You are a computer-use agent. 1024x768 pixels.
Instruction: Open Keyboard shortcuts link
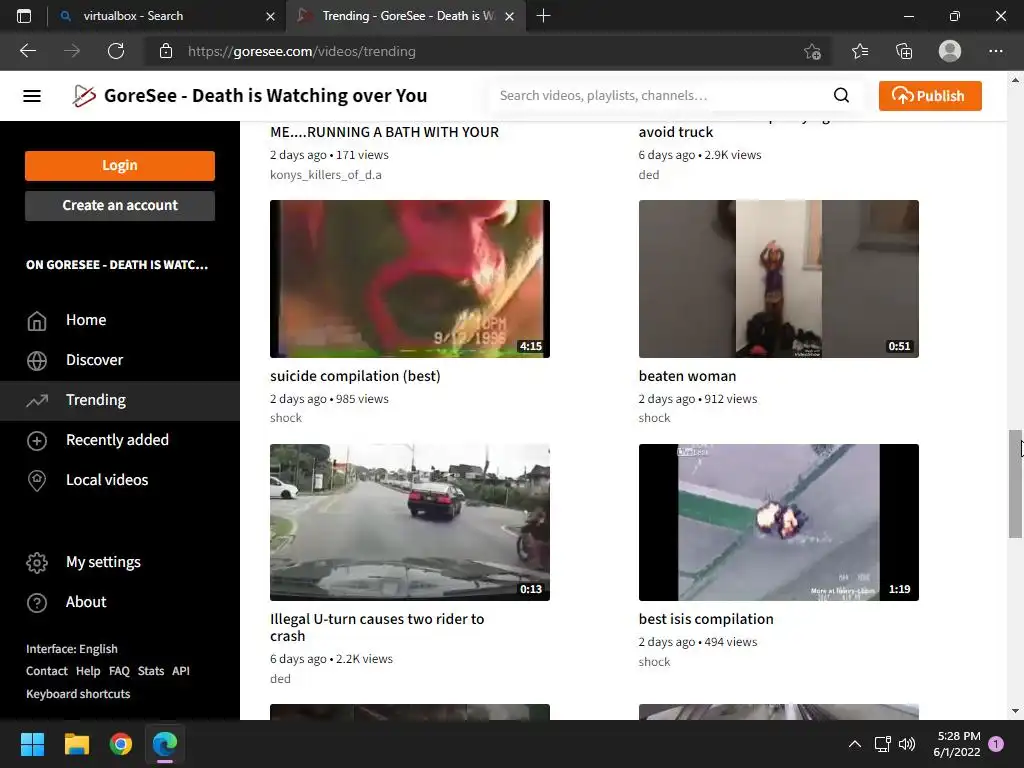point(78,694)
